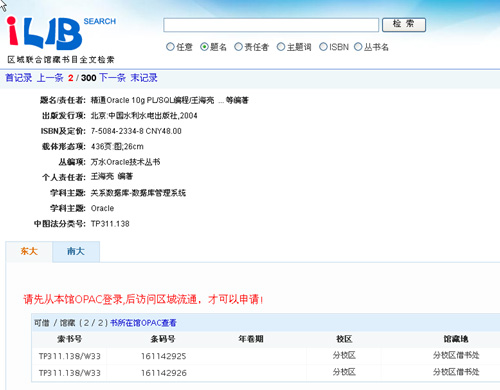
Task: Select row with barcode 161142926
Action: (x=265, y=373)
